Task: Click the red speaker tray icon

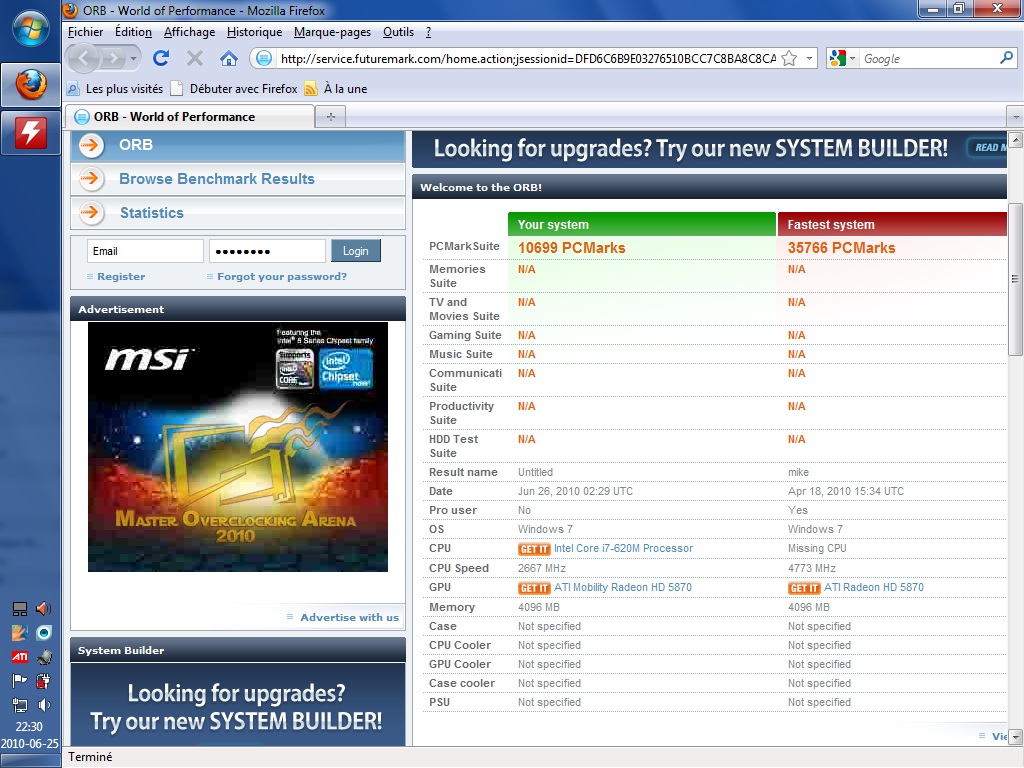Action: pyautogui.click(x=44, y=609)
